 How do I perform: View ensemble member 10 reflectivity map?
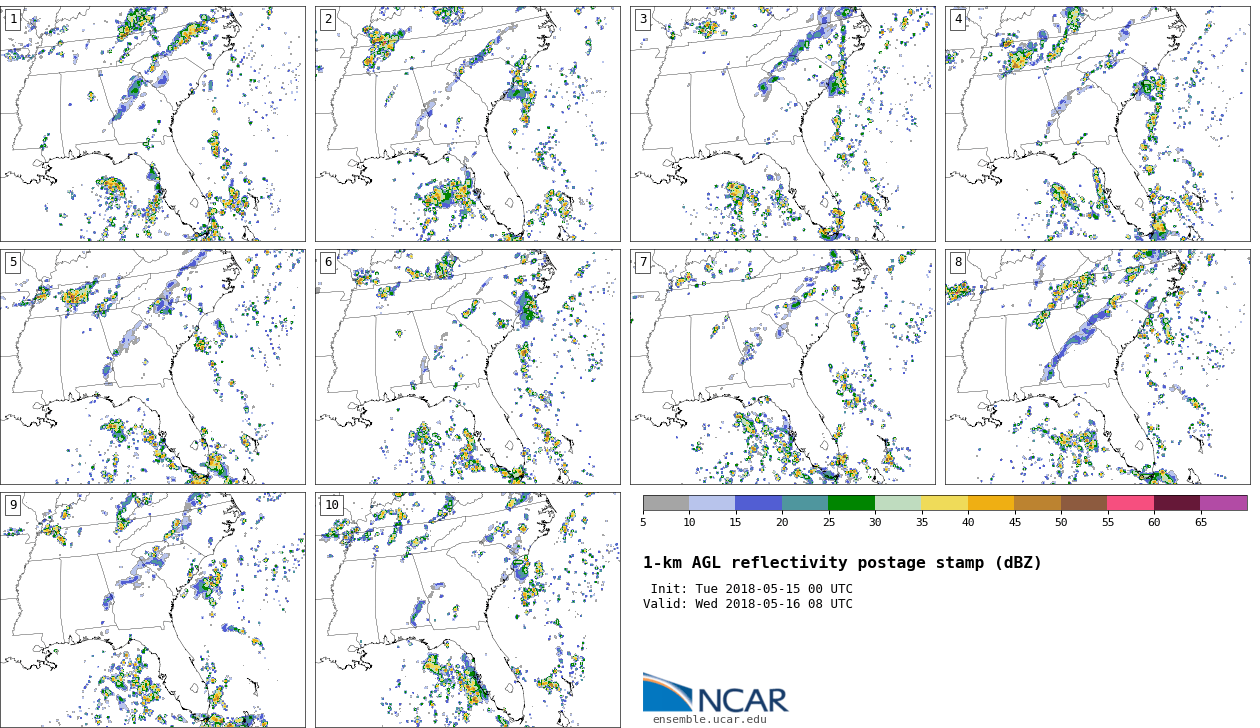point(467,609)
